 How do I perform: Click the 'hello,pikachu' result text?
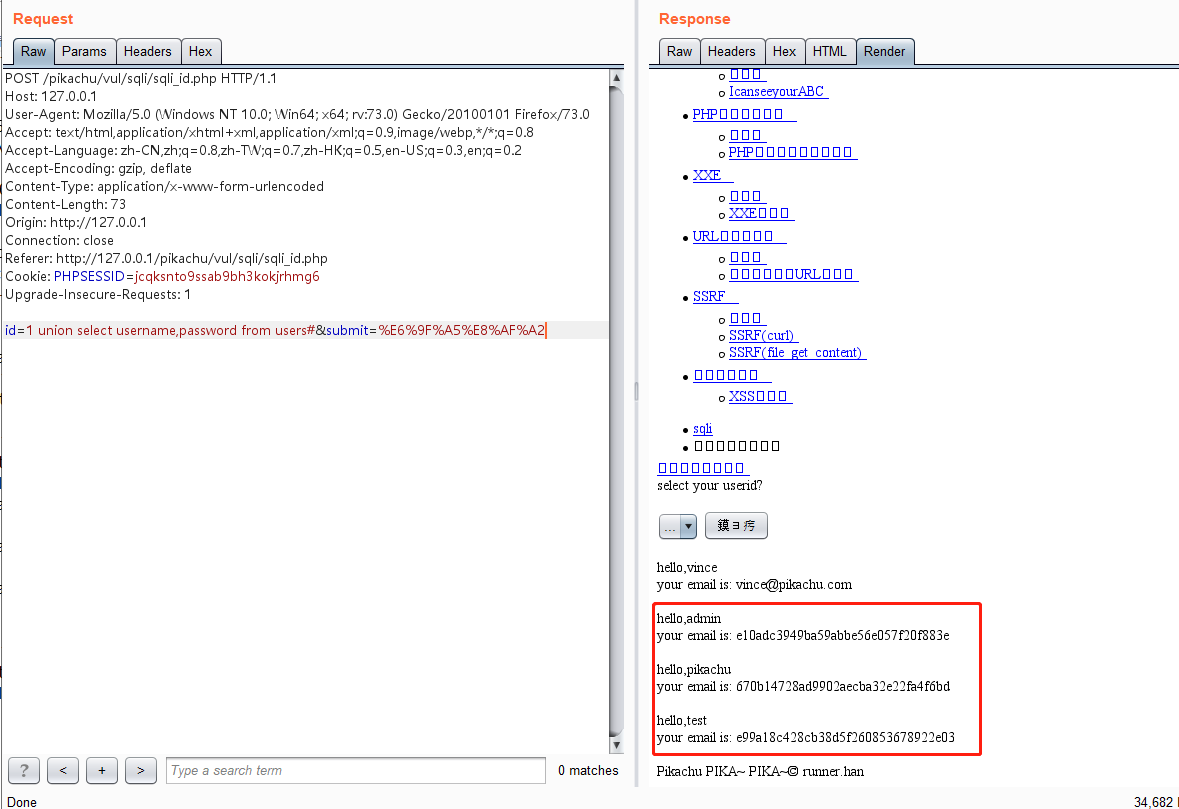[693, 669]
